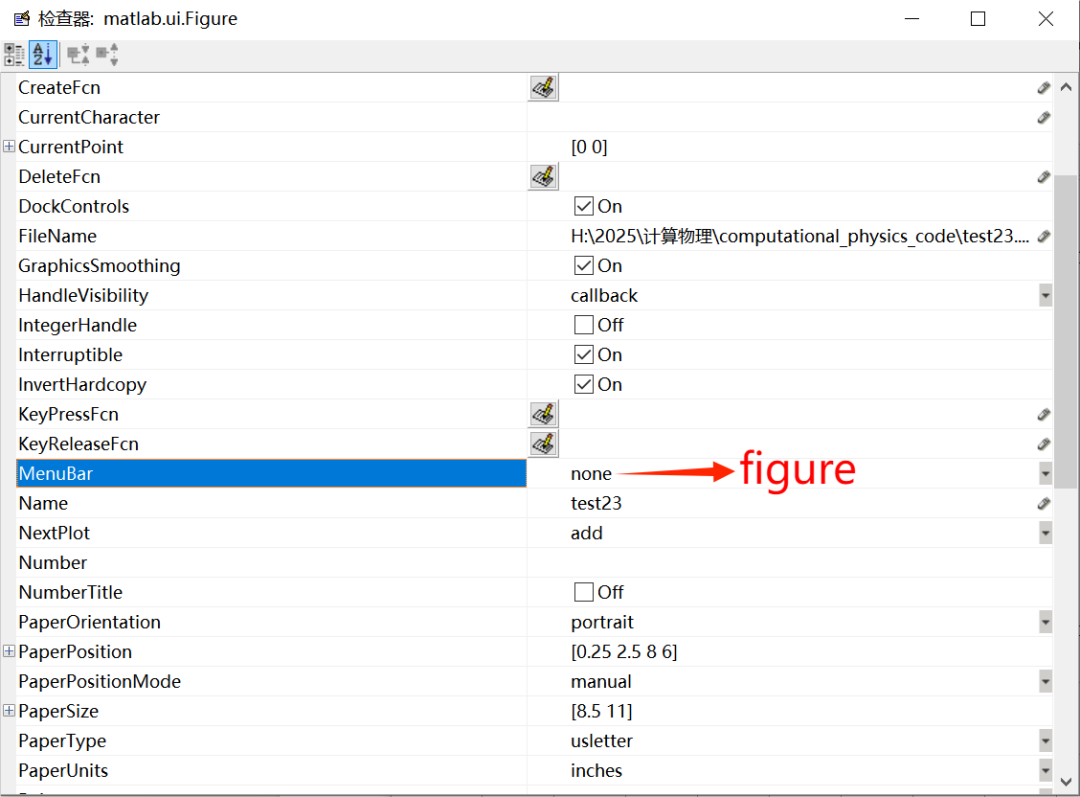Click the alphabetical sort toolbar icon
The width and height of the screenshot is (1080, 797).
click(x=42, y=54)
